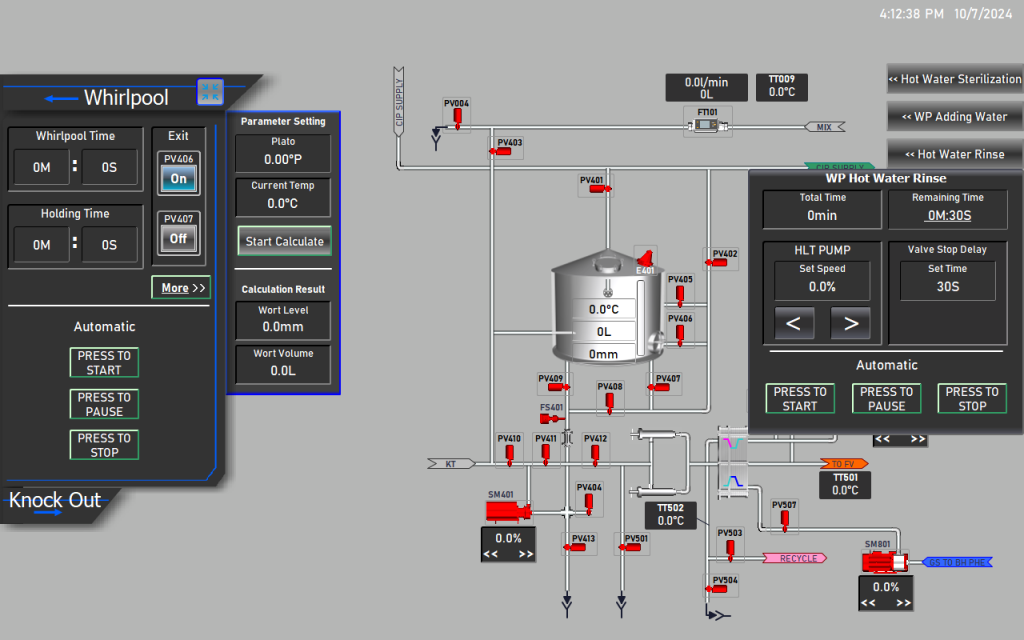Screen dimensions: 1024x640
Task: Click the TT009 temperature readout
Action: click(x=782, y=87)
